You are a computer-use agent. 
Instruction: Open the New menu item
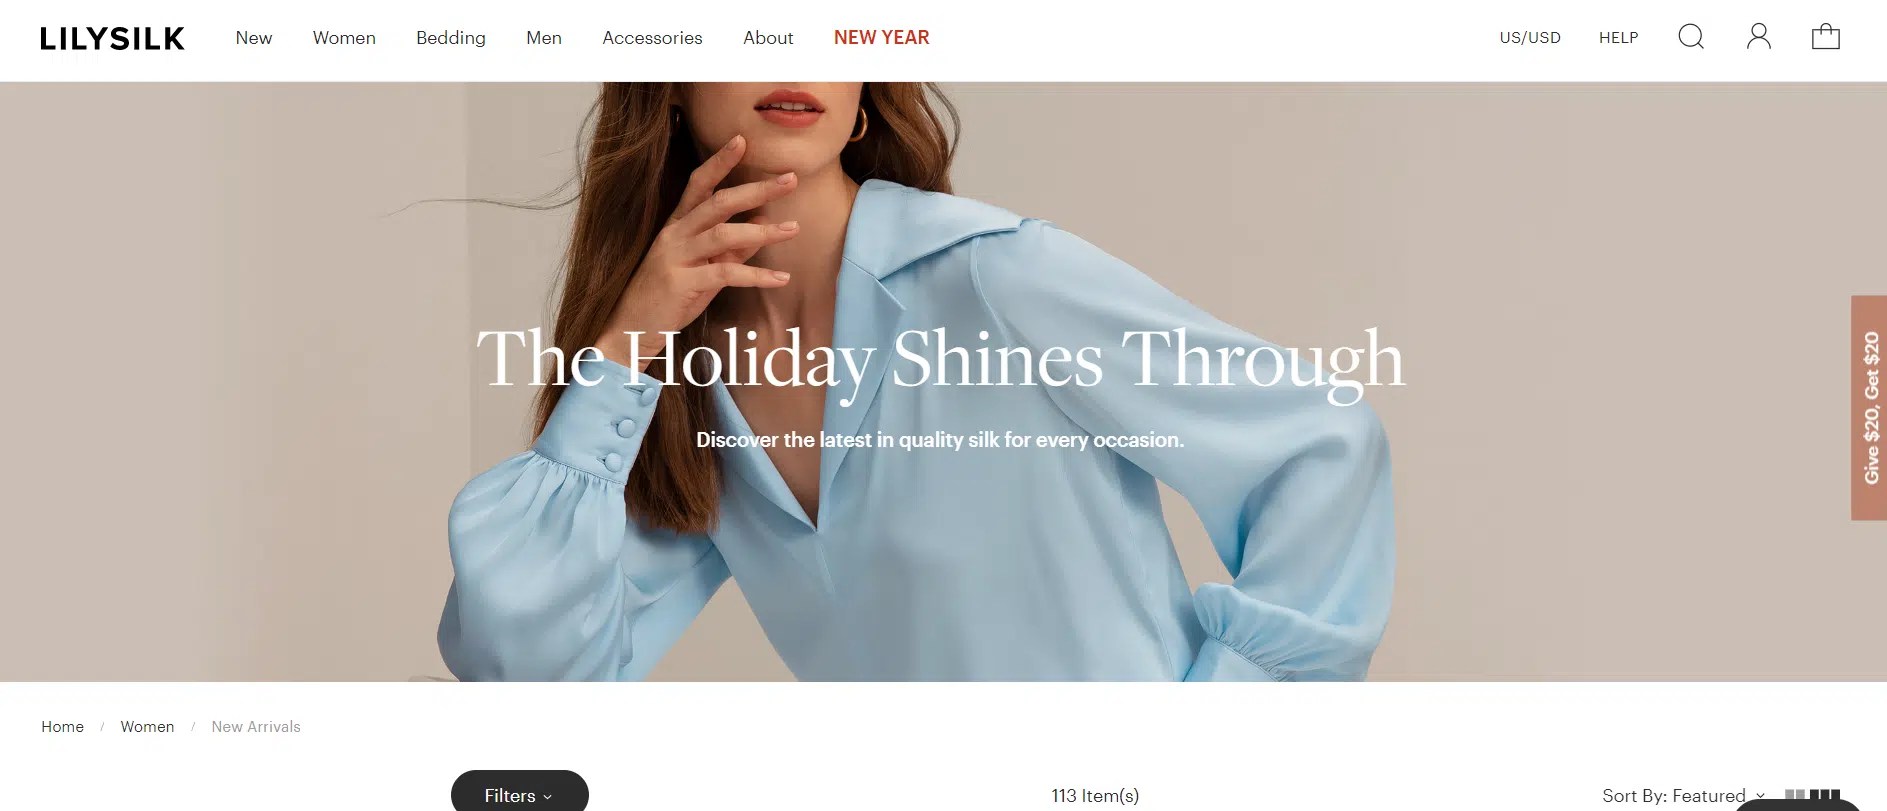click(254, 38)
